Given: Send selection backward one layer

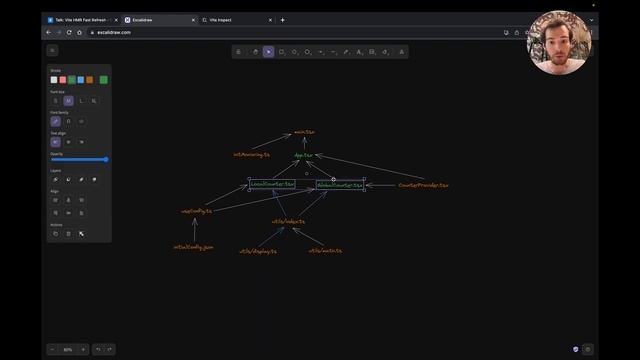Looking at the screenshot, I should coord(69,179).
